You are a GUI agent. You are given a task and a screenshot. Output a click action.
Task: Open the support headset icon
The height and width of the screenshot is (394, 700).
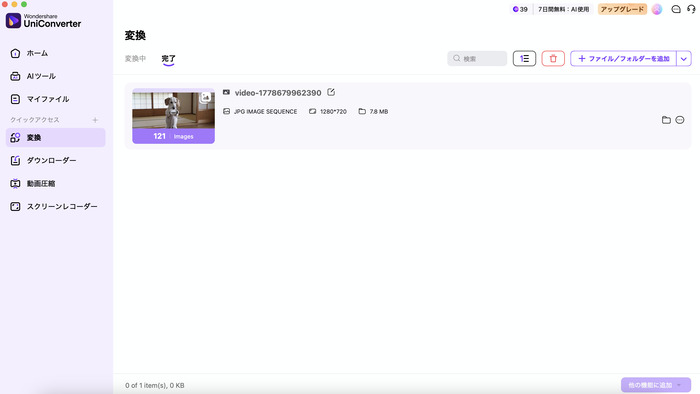691,9
